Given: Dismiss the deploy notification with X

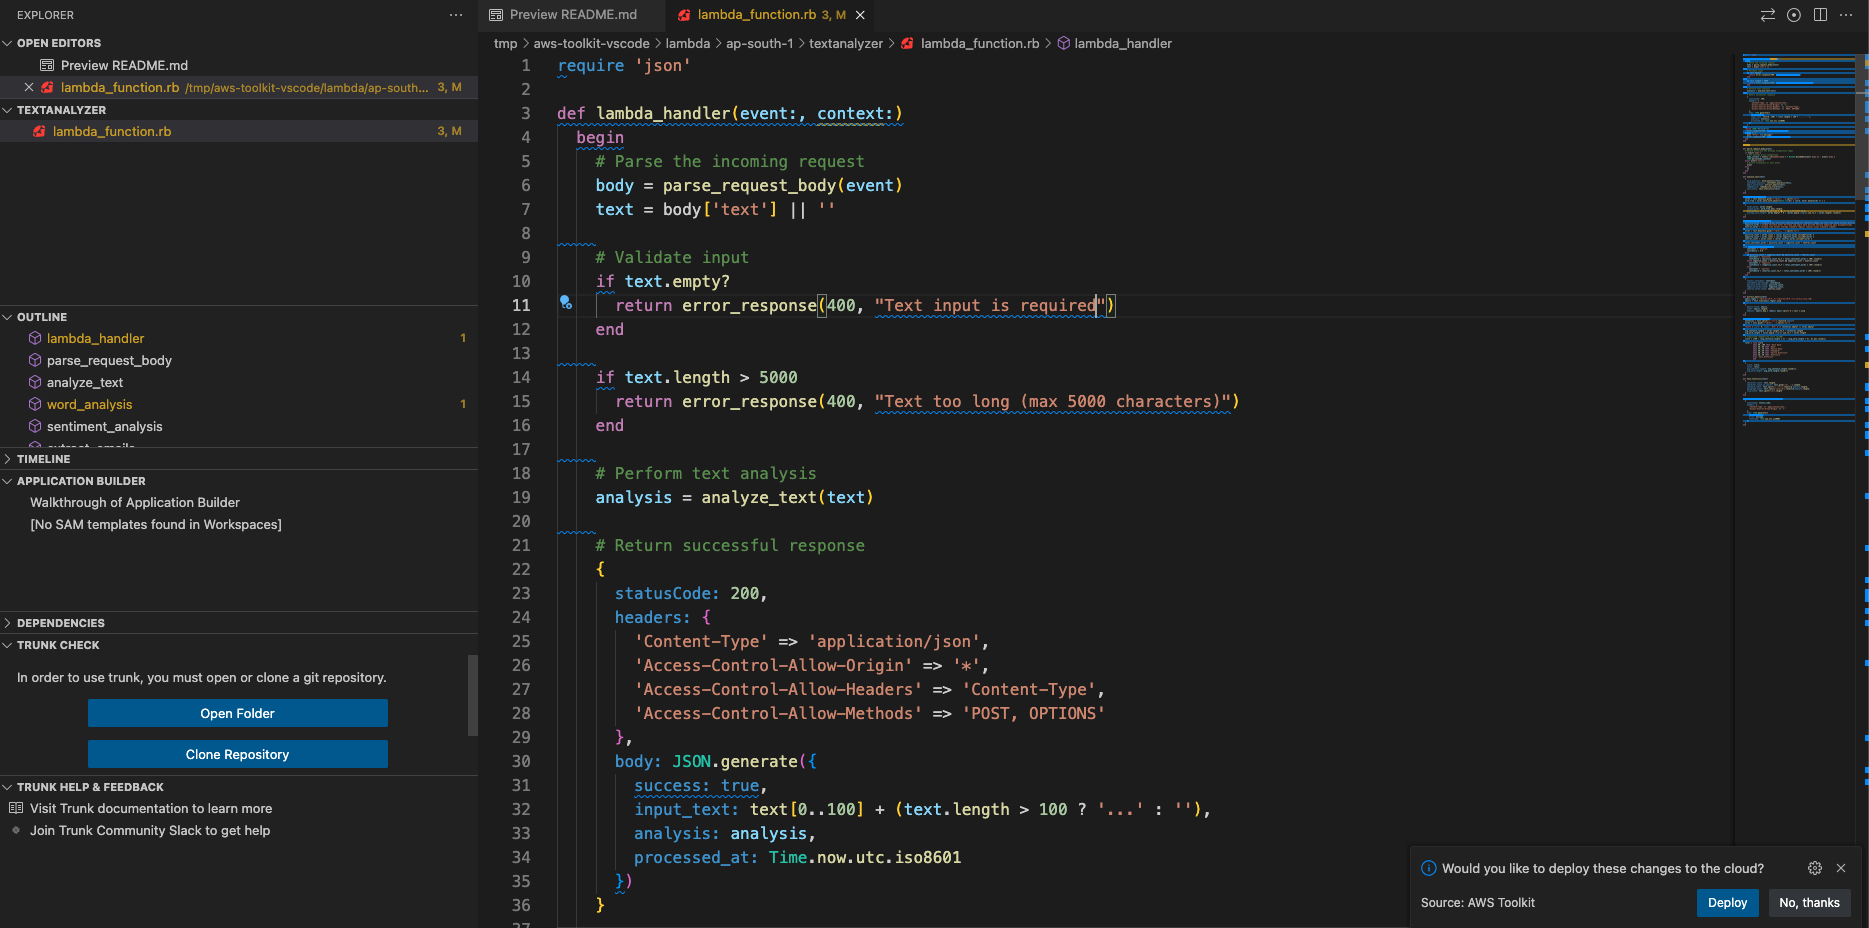Looking at the screenshot, I should (1841, 868).
